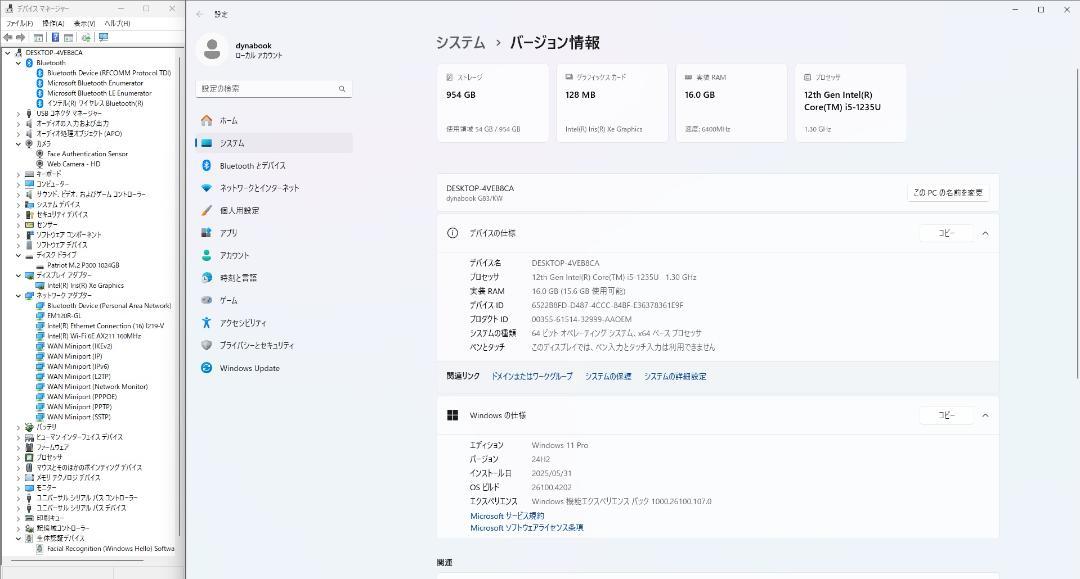The height and width of the screenshot is (579, 1080).
Task: Click アクセシビリティ figure icon
Action: pyautogui.click(x=207, y=322)
